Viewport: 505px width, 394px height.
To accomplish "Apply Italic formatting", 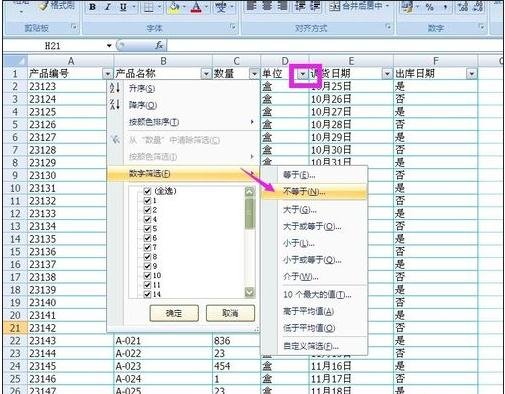I will coord(107,7).
